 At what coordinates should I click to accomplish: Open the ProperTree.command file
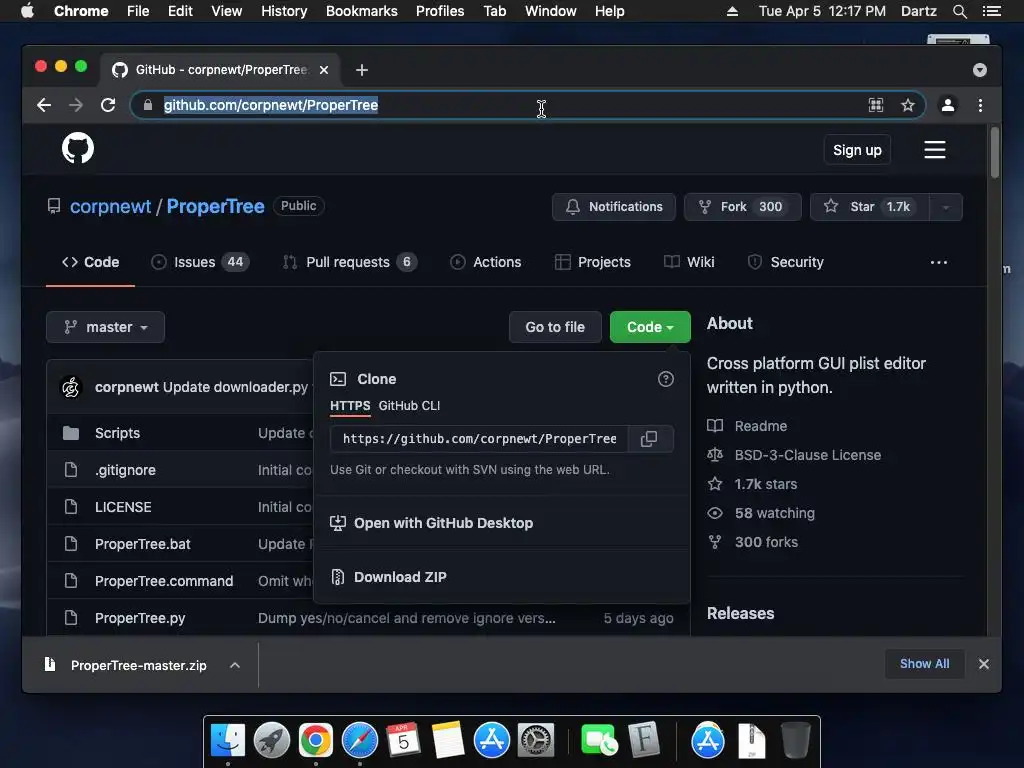pyautogui.click(x=164, y=581)
